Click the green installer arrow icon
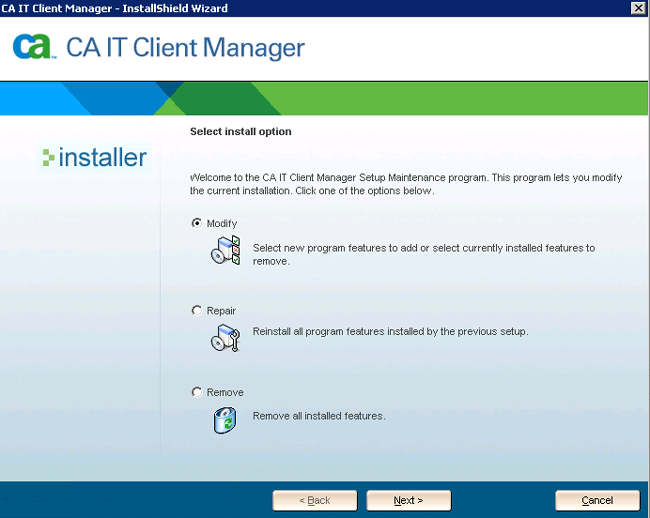 point(49,157)
